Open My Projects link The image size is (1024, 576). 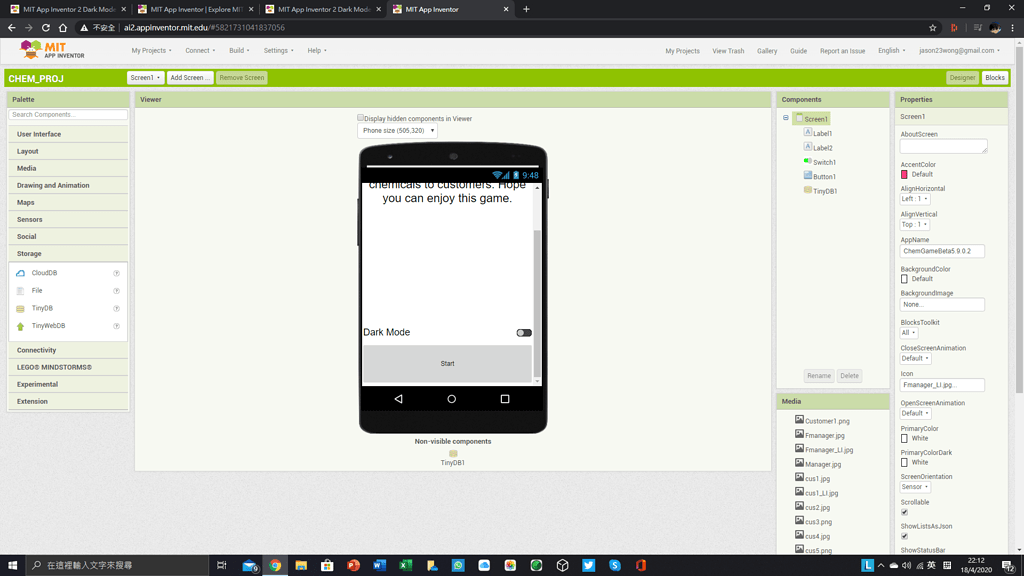click(x=682, y=49)
